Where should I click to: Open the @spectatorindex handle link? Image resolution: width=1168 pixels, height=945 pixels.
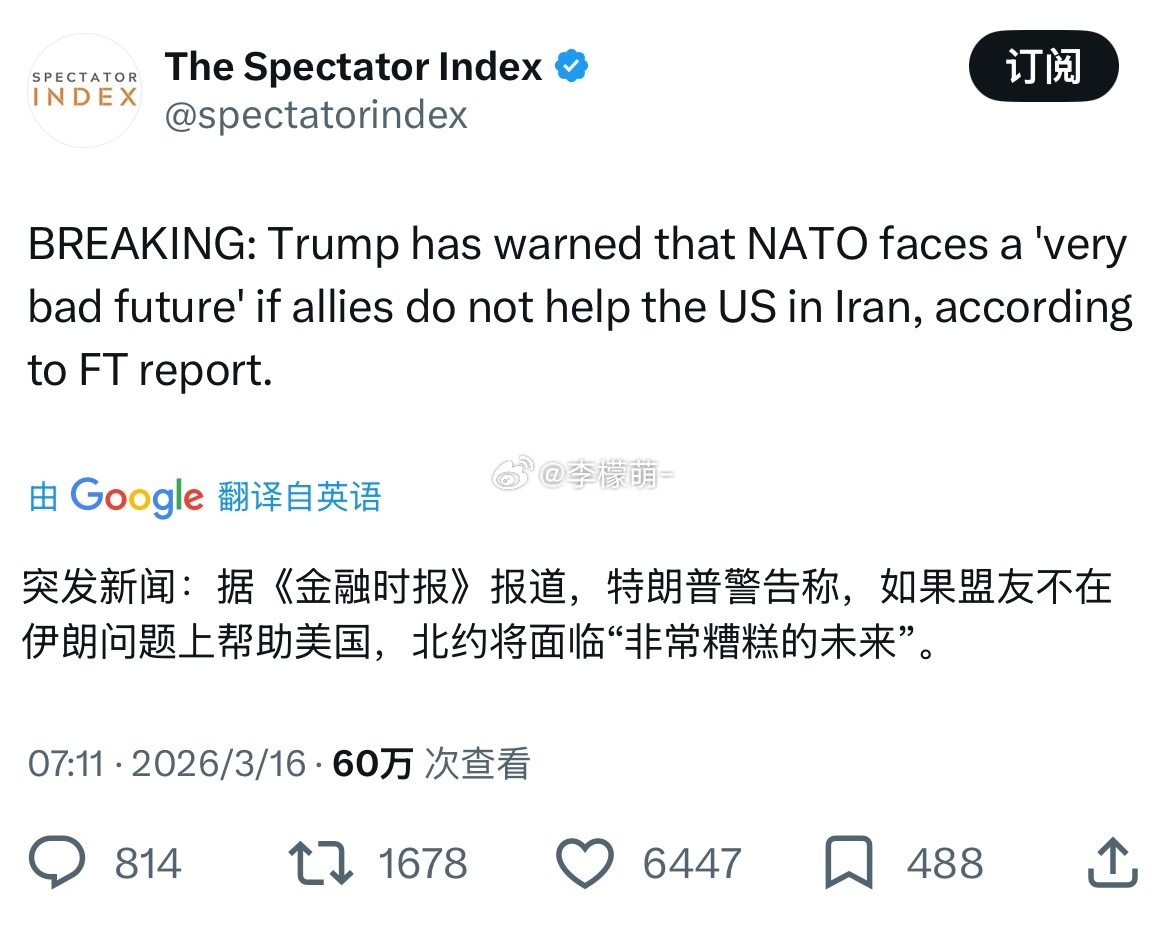(x=316, y=115)
